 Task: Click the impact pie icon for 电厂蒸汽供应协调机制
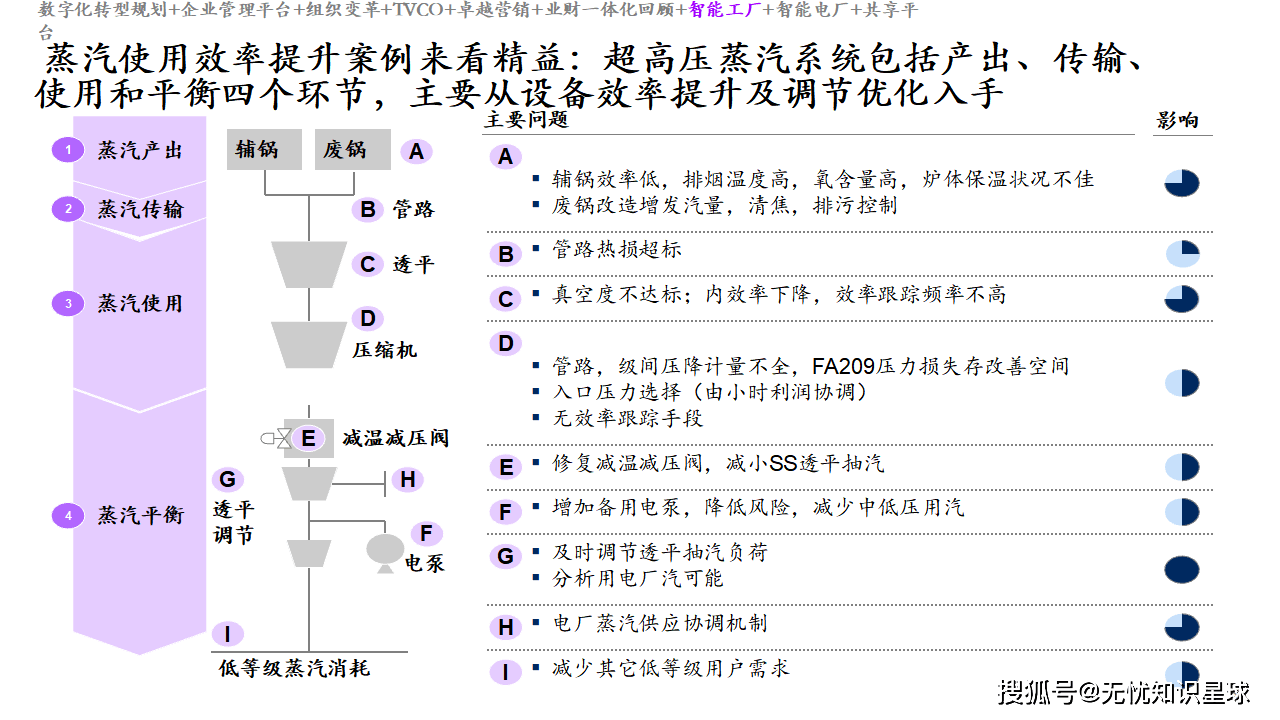pyautogui.click(x=1181, y=627)
